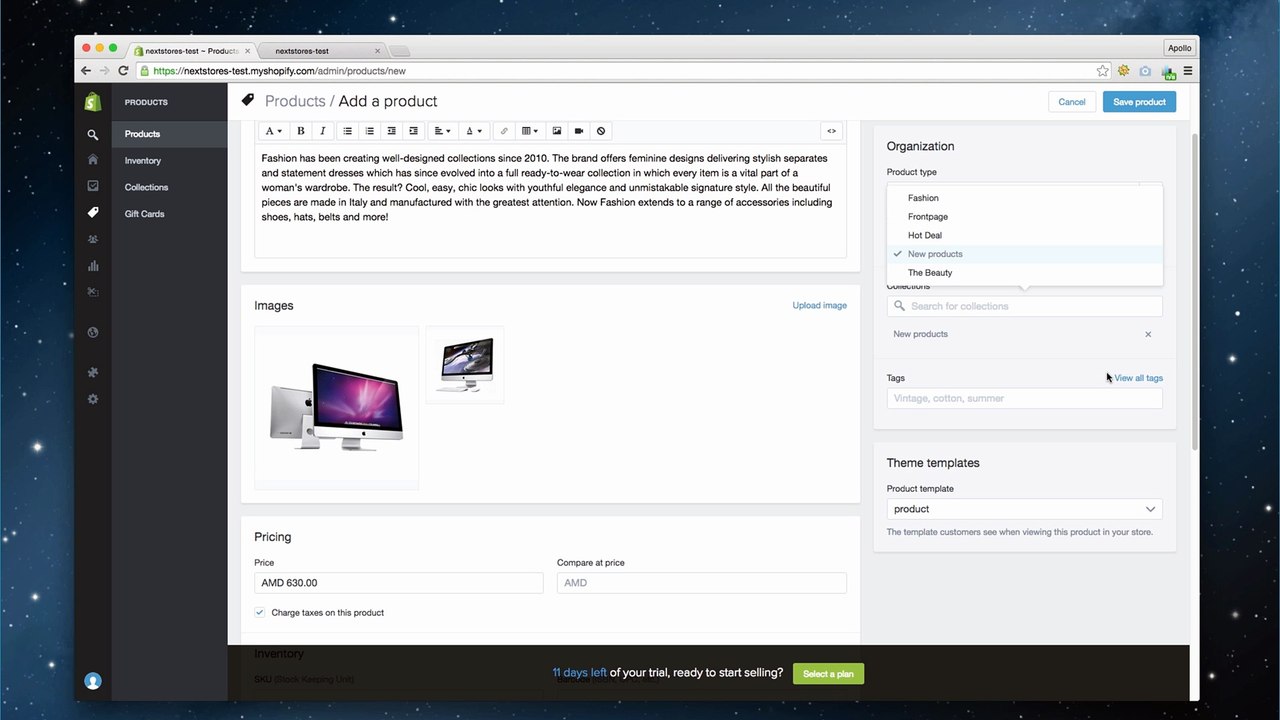The height and width of the screenshot is (720, 1280).
Task: Open Inventory in the sidebar submenu
Action: click(143, 161)
